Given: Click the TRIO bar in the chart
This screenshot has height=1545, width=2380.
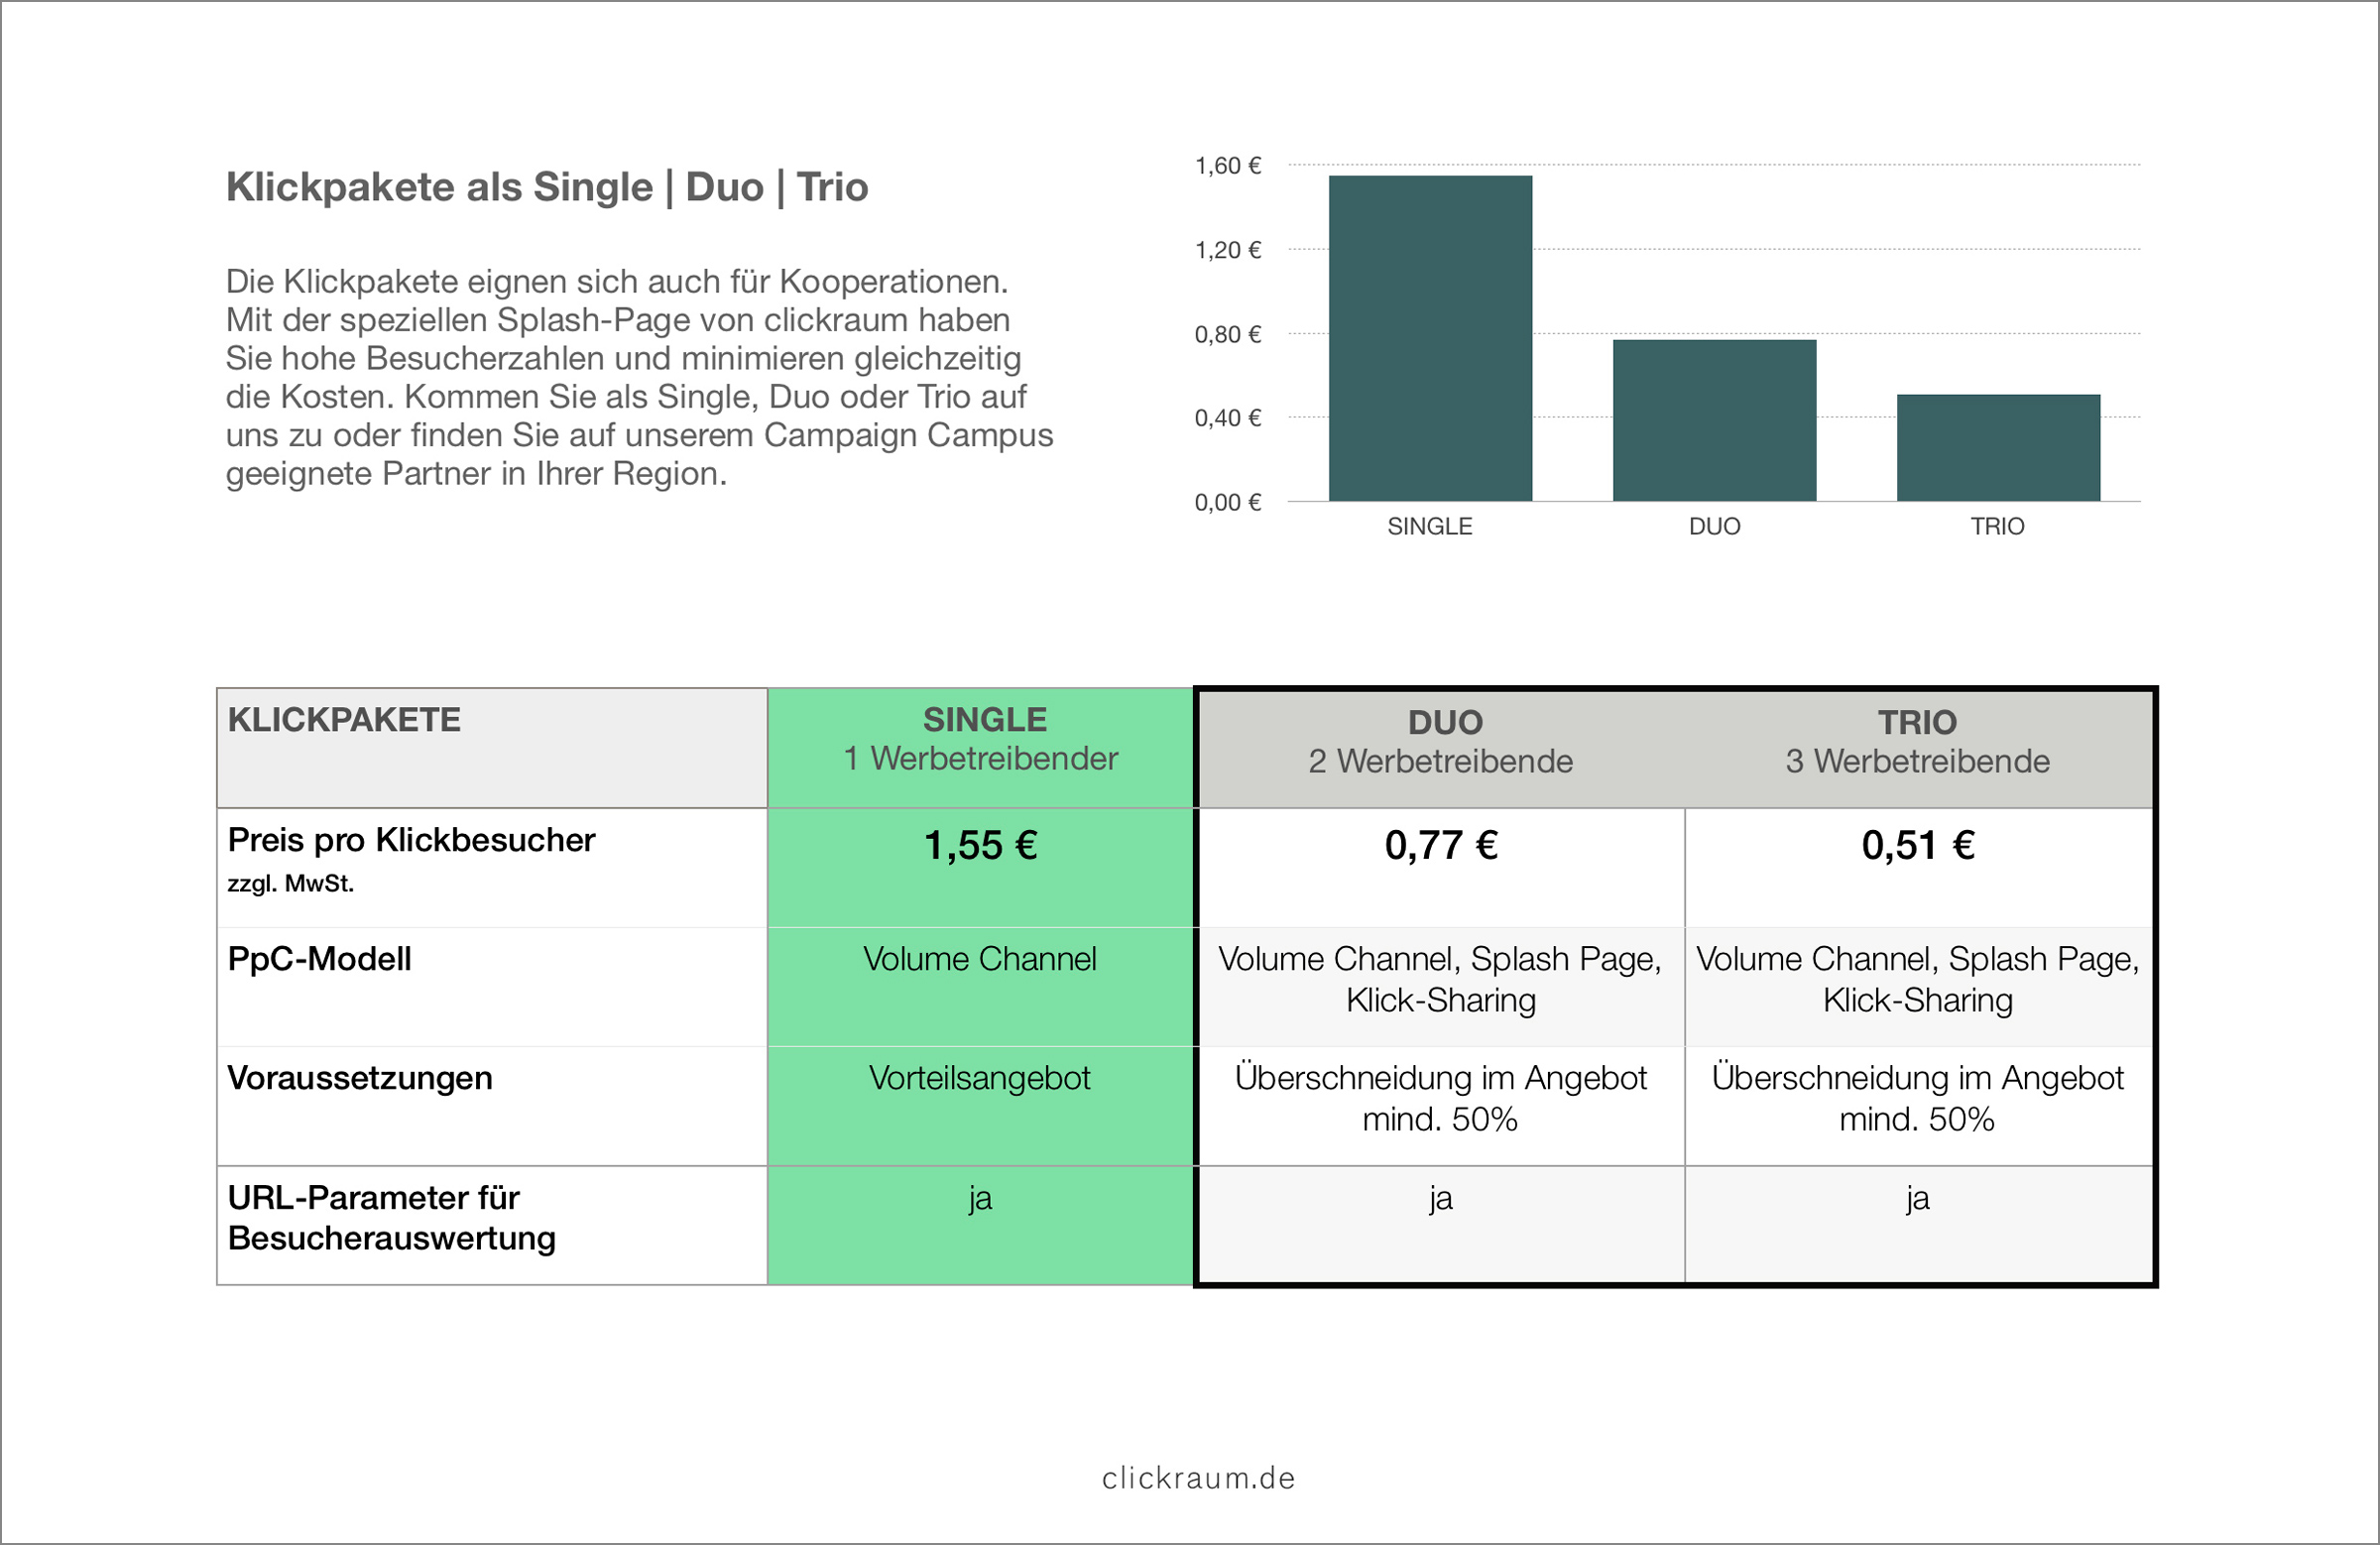Looking at the screenshot, I should [1998, 447].
